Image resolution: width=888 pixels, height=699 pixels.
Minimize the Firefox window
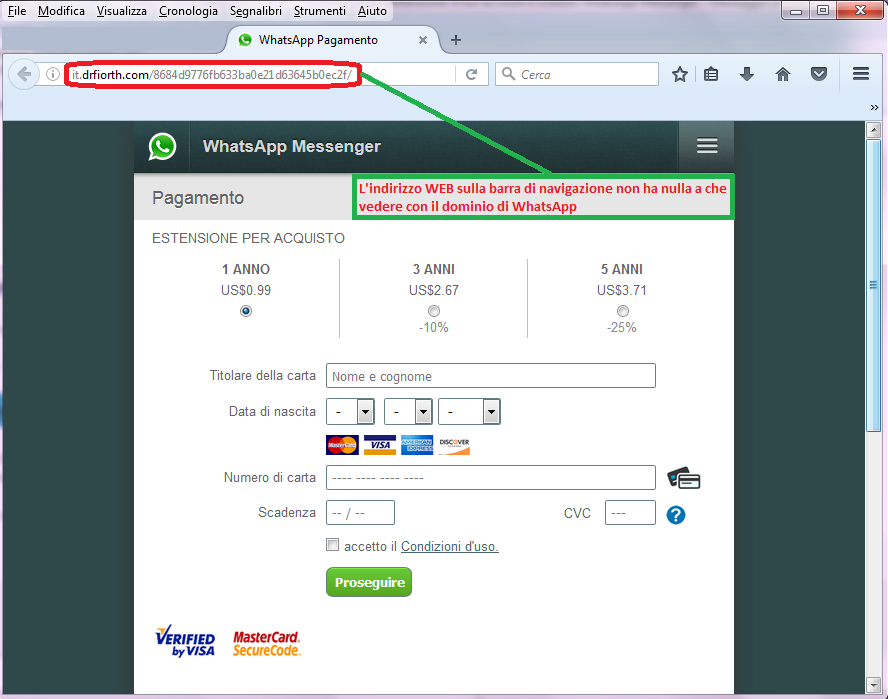pyautogui.click(x=796, y=10)
